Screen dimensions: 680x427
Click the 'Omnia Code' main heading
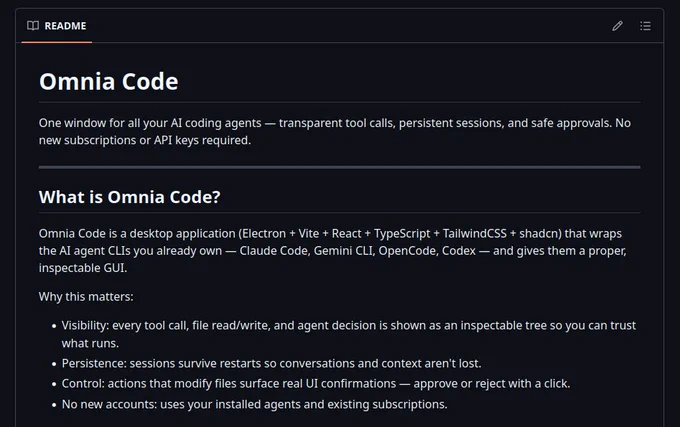tap(109, 81)
